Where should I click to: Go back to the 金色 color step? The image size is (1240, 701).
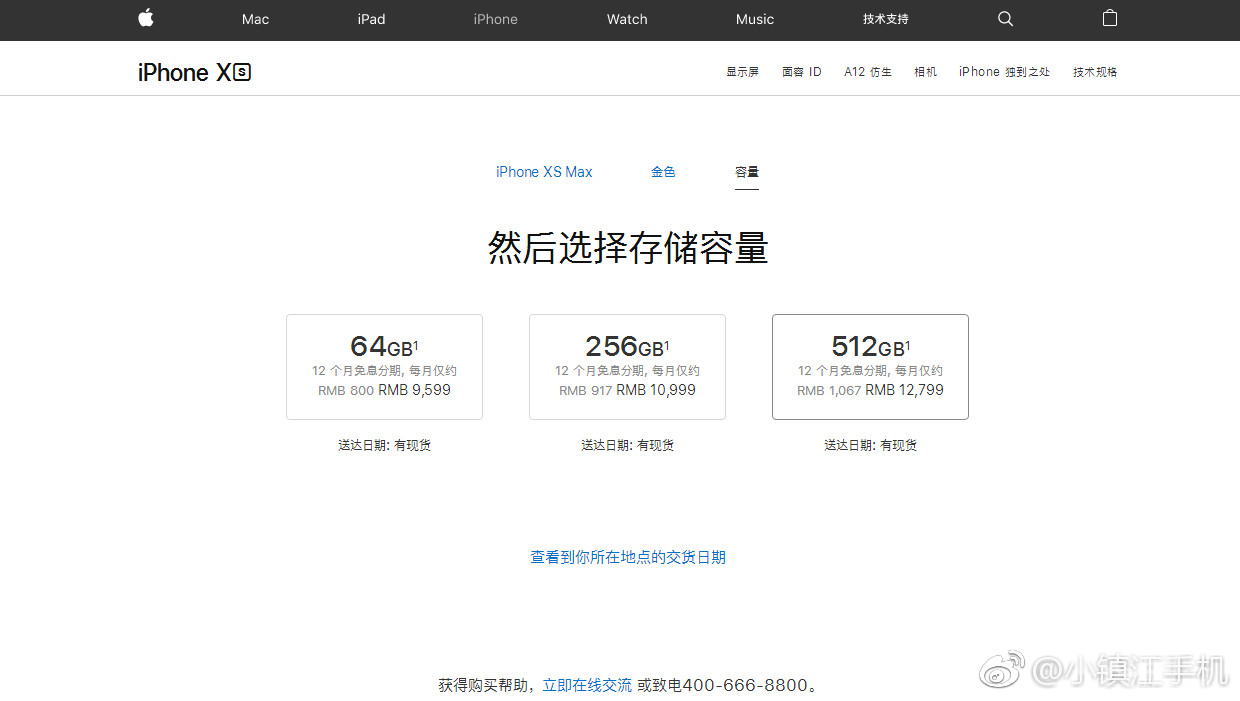pyautogui.click(x=663, y=172)
